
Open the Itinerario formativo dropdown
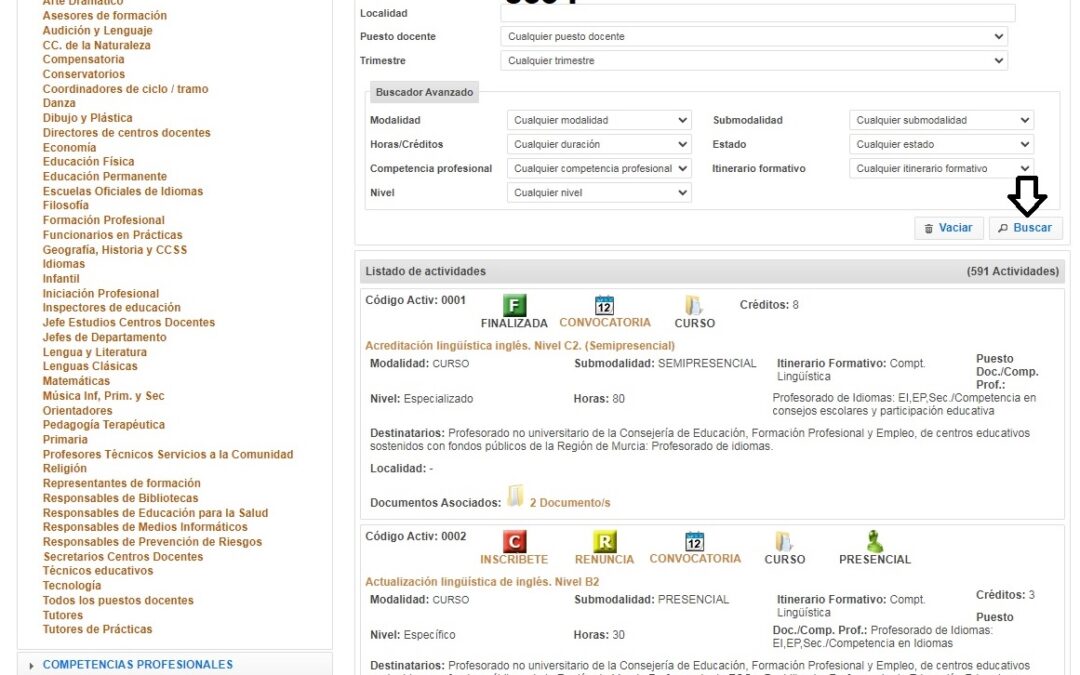click(x=942, y=168)
